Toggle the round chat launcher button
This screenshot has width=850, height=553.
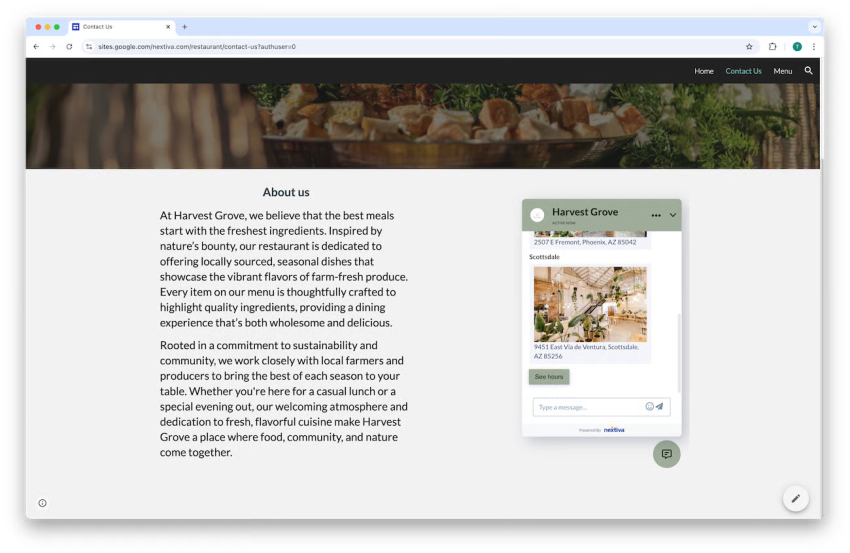(x=666, y=454)
